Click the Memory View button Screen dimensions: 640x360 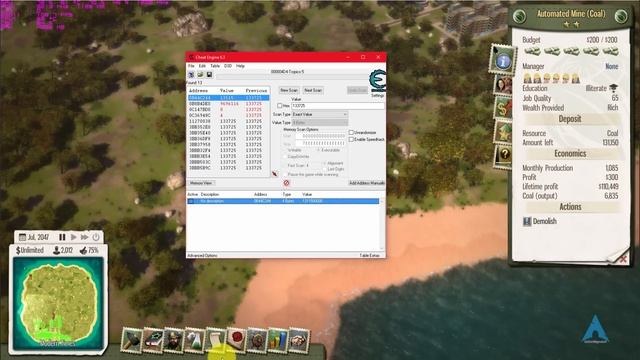(201, 183)
